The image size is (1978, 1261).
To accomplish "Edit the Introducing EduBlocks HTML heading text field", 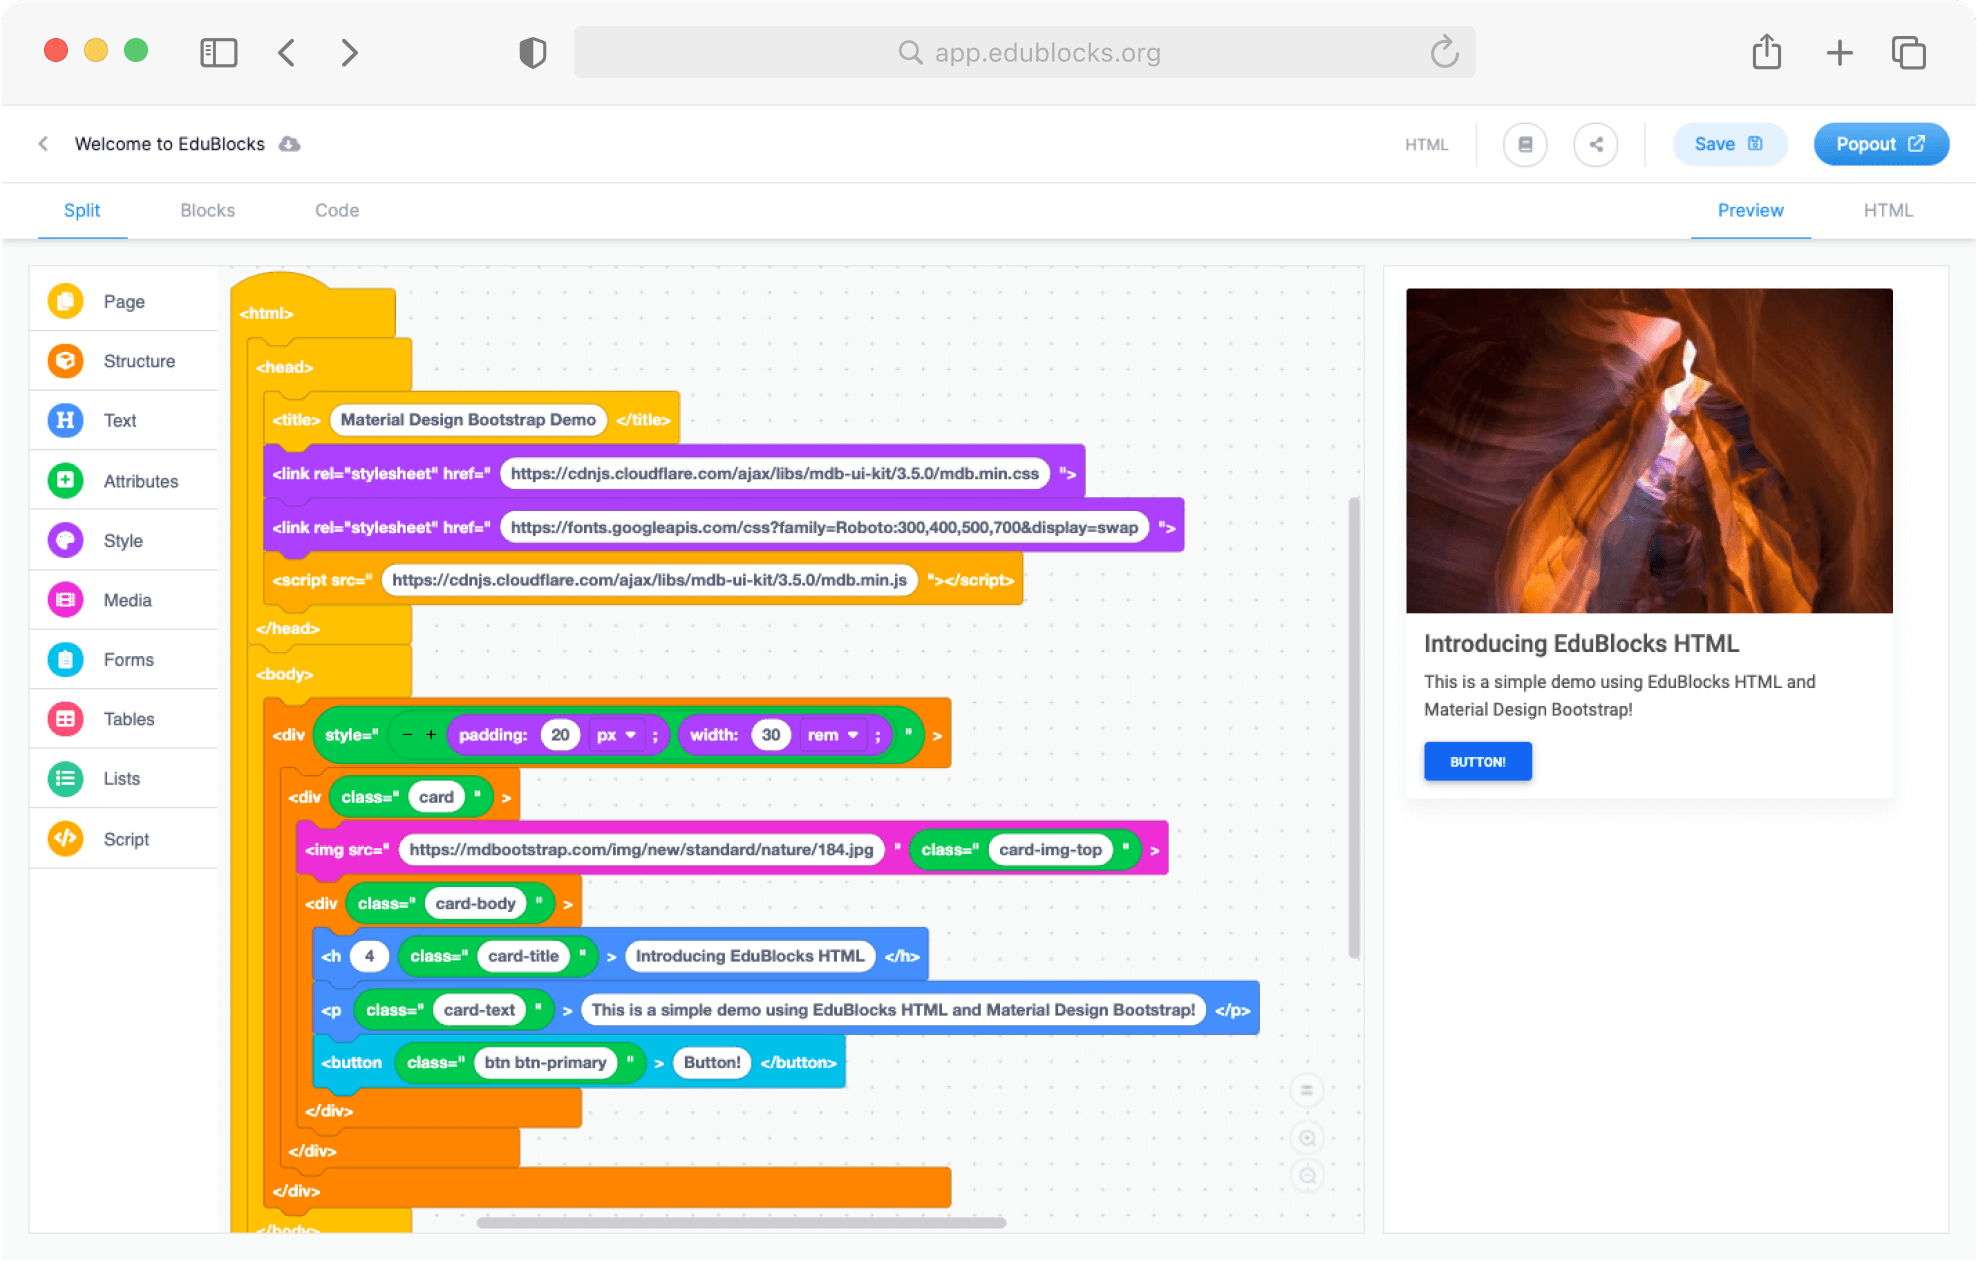I will pyautogui.click(x=750, y=957).
